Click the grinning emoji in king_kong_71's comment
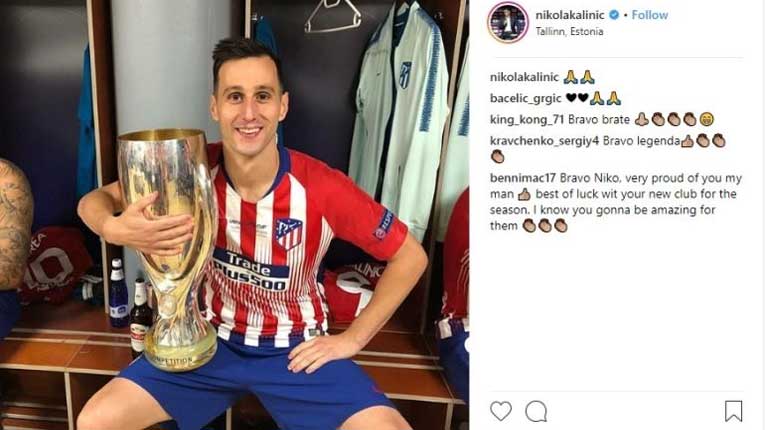This screenshot has width=765, height=430. coord(706,119)
